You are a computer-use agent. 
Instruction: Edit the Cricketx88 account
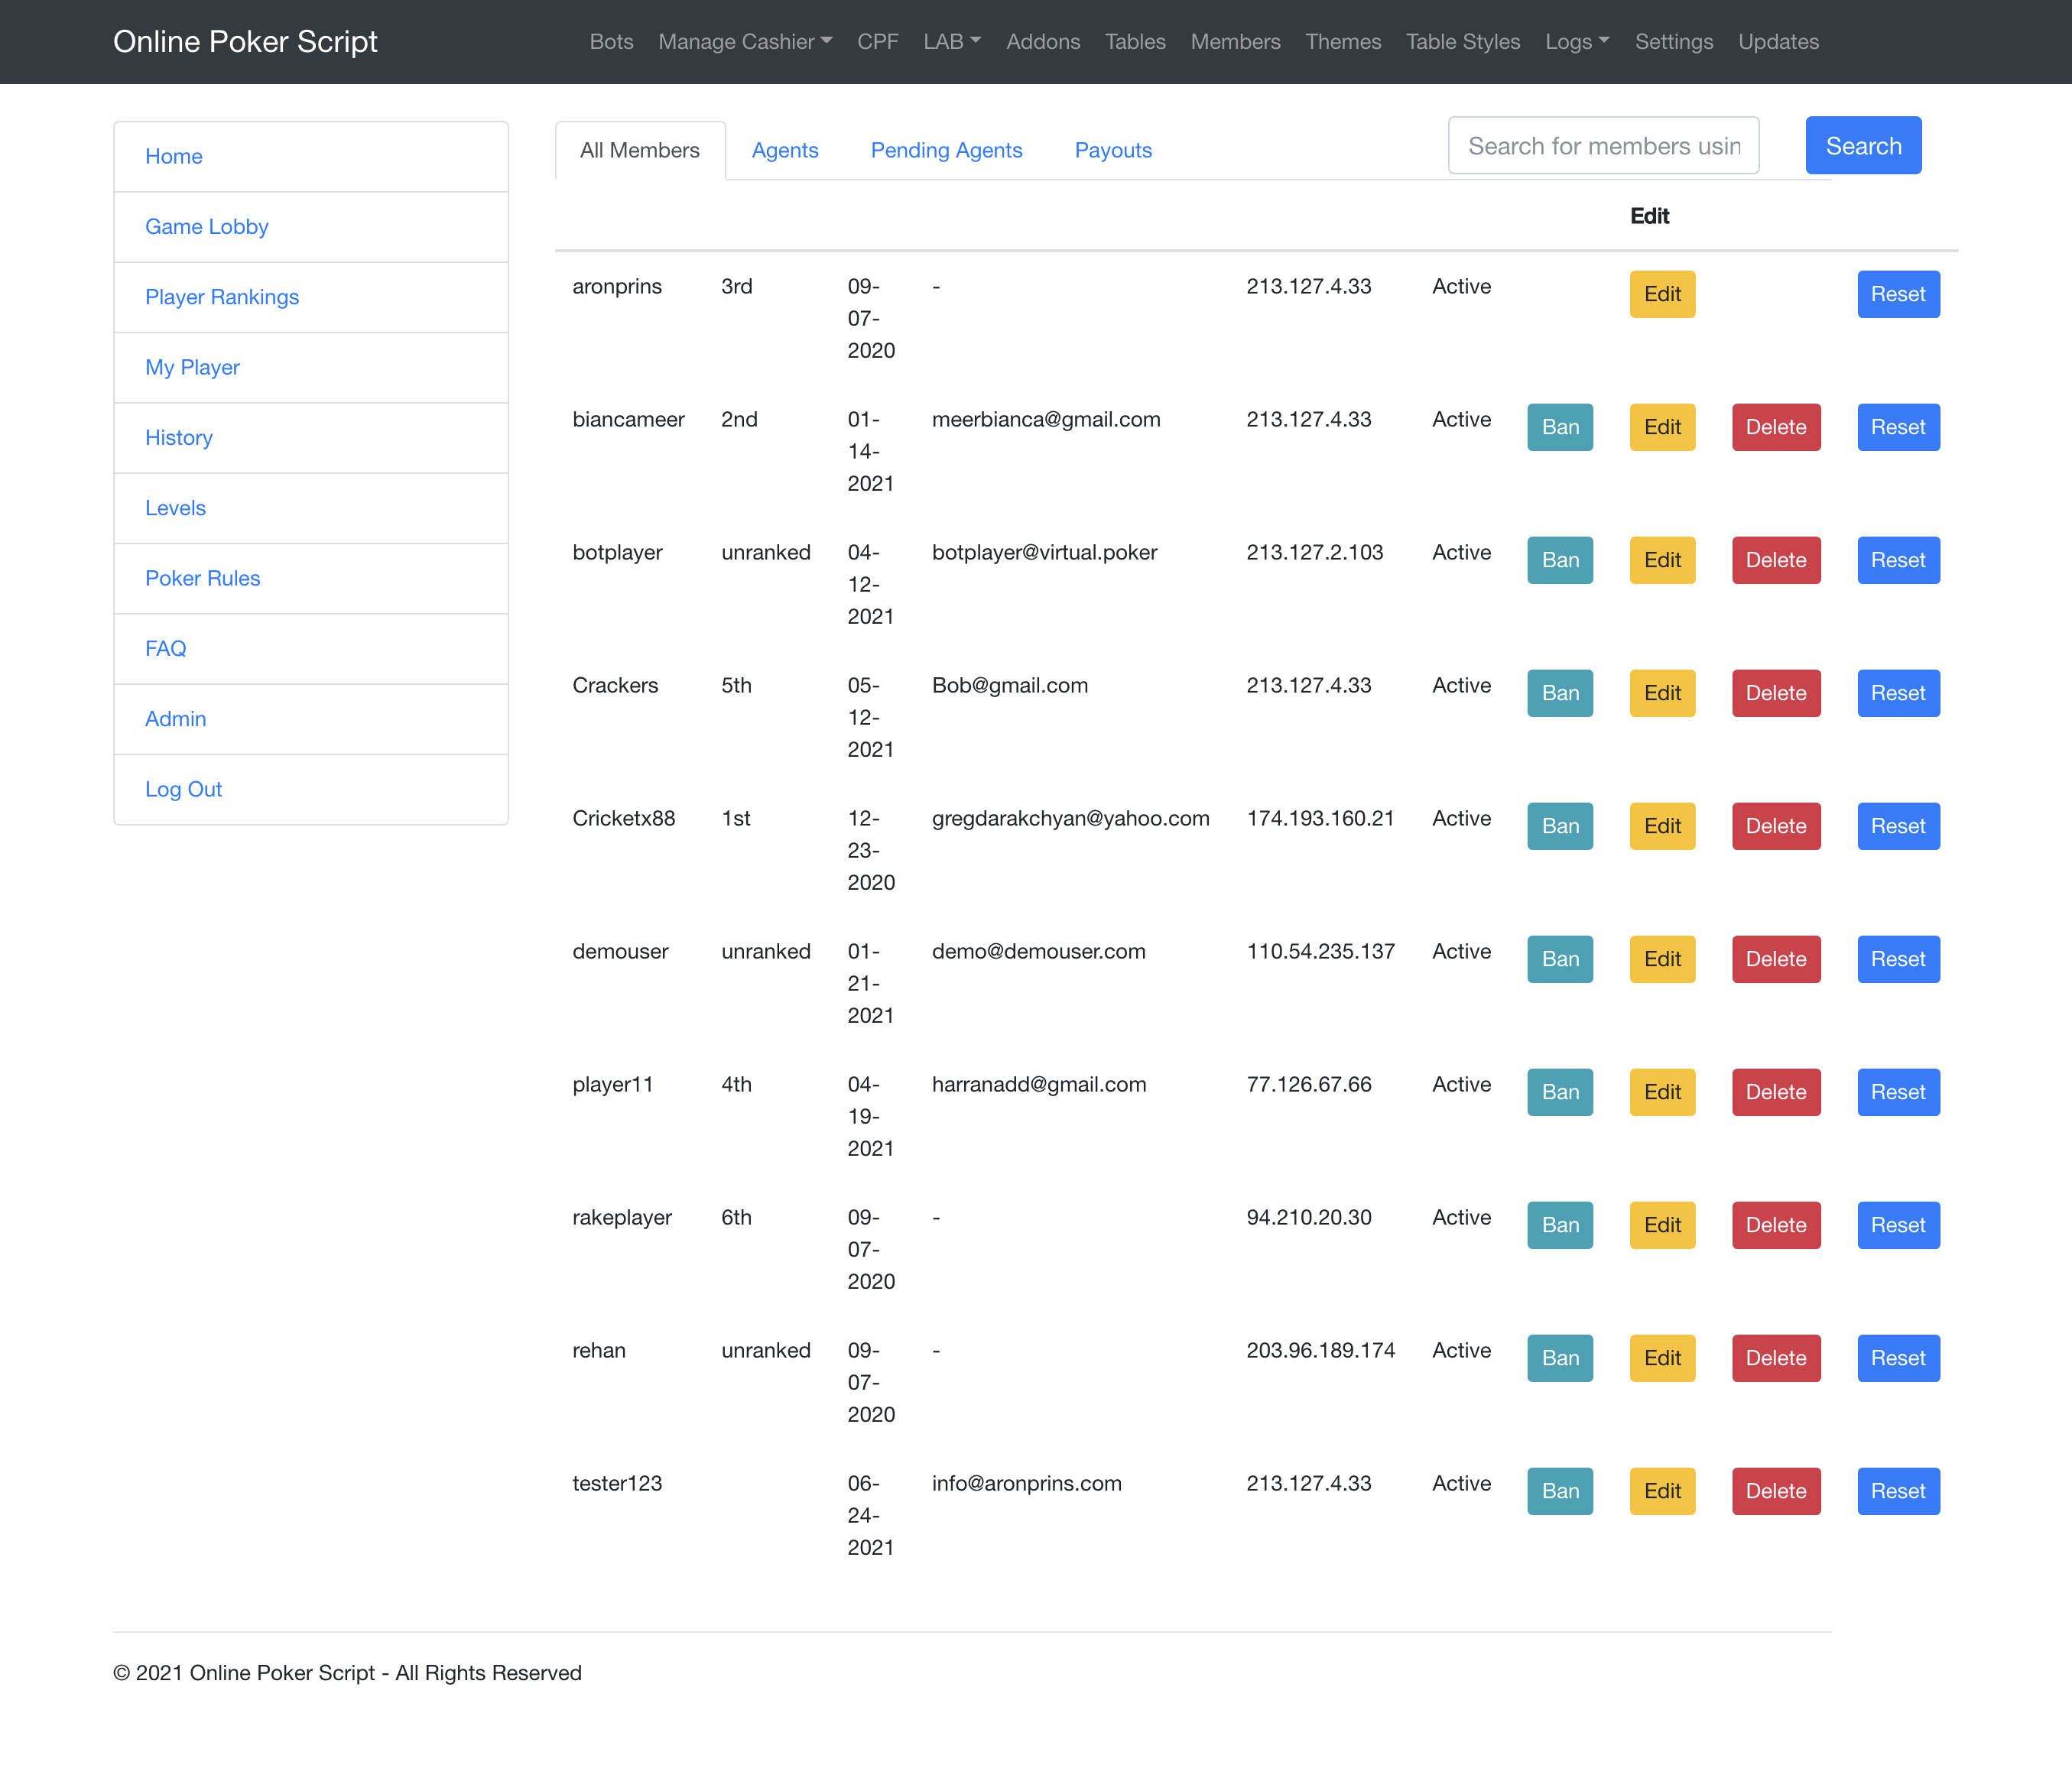[1662, 826]
